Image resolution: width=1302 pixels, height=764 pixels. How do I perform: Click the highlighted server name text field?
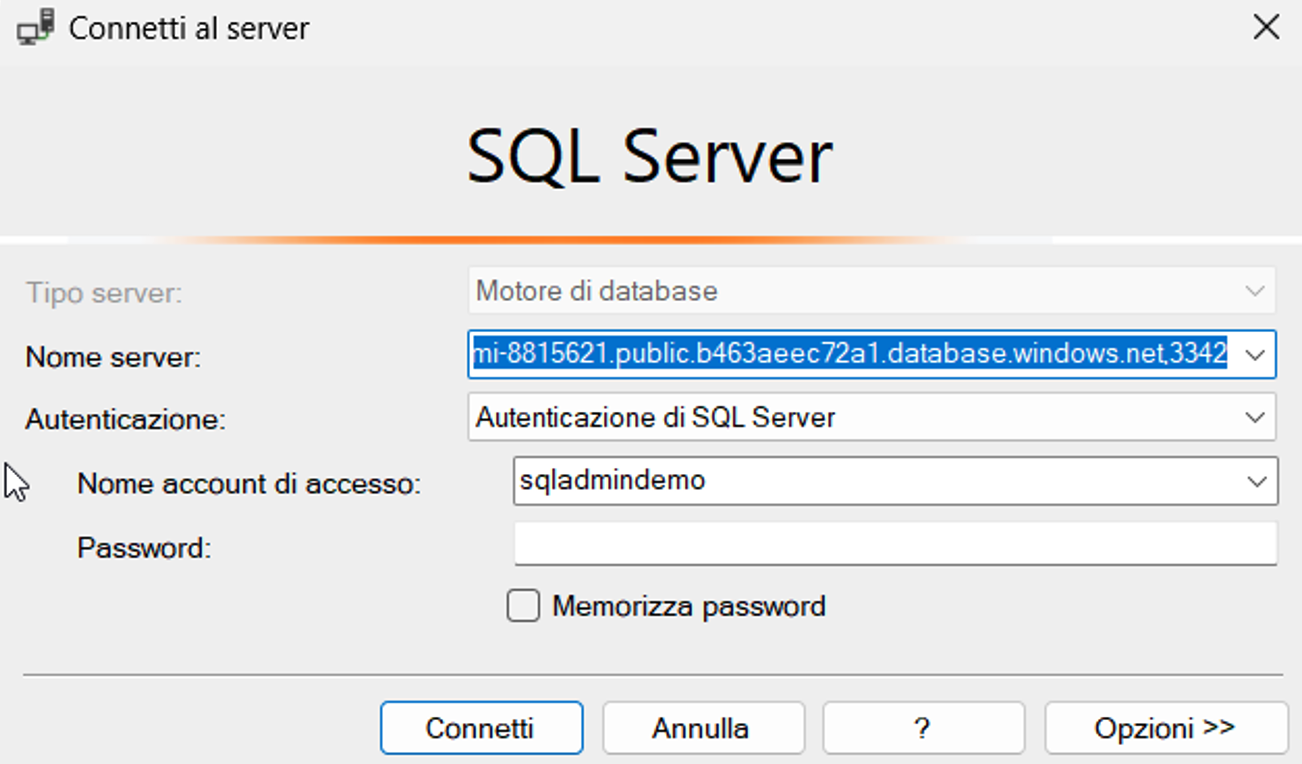click(850, 354)
